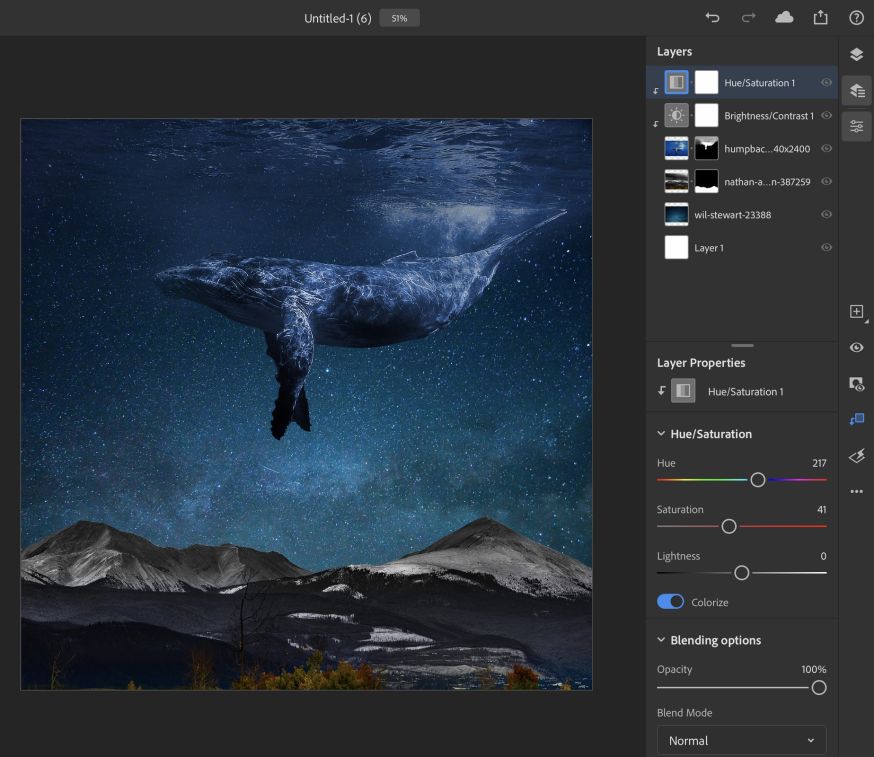Select the nathan-a layer mask thumbnail
The width and height of the screenshot is (874, 757).
(x=706, y=181)
